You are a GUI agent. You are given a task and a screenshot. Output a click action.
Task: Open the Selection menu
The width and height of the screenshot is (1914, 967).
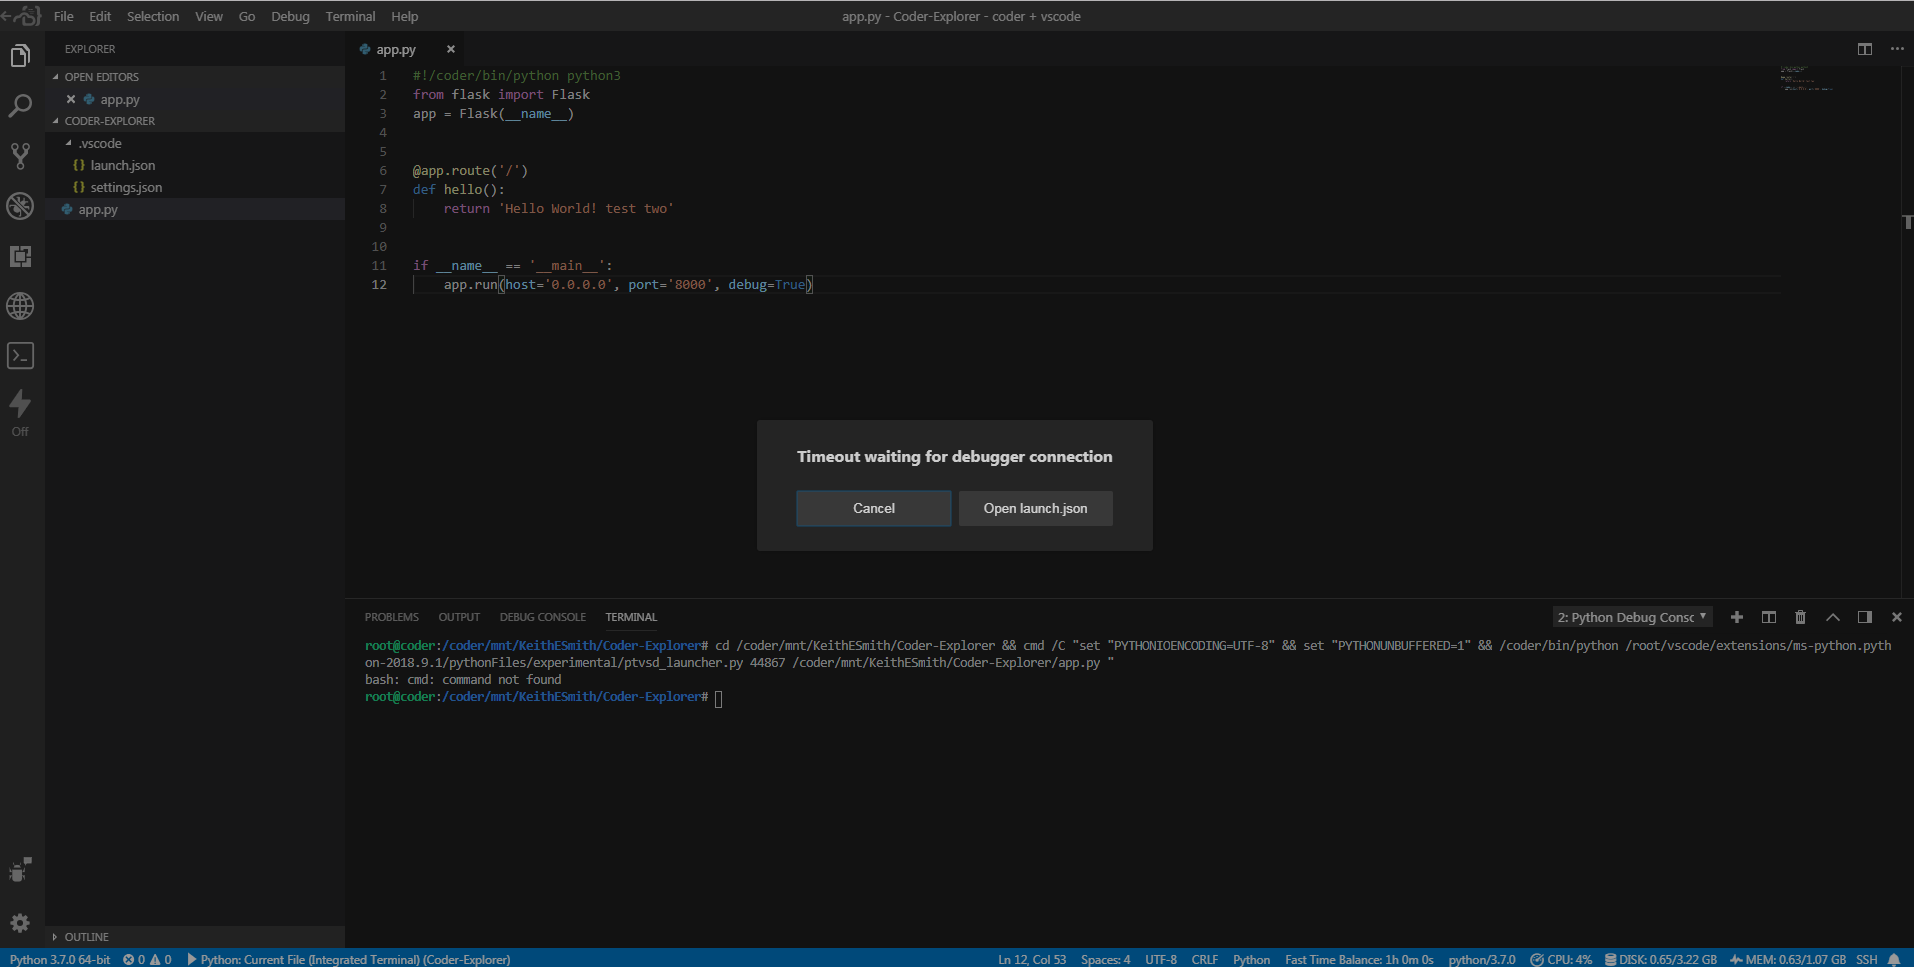point(153,16)
